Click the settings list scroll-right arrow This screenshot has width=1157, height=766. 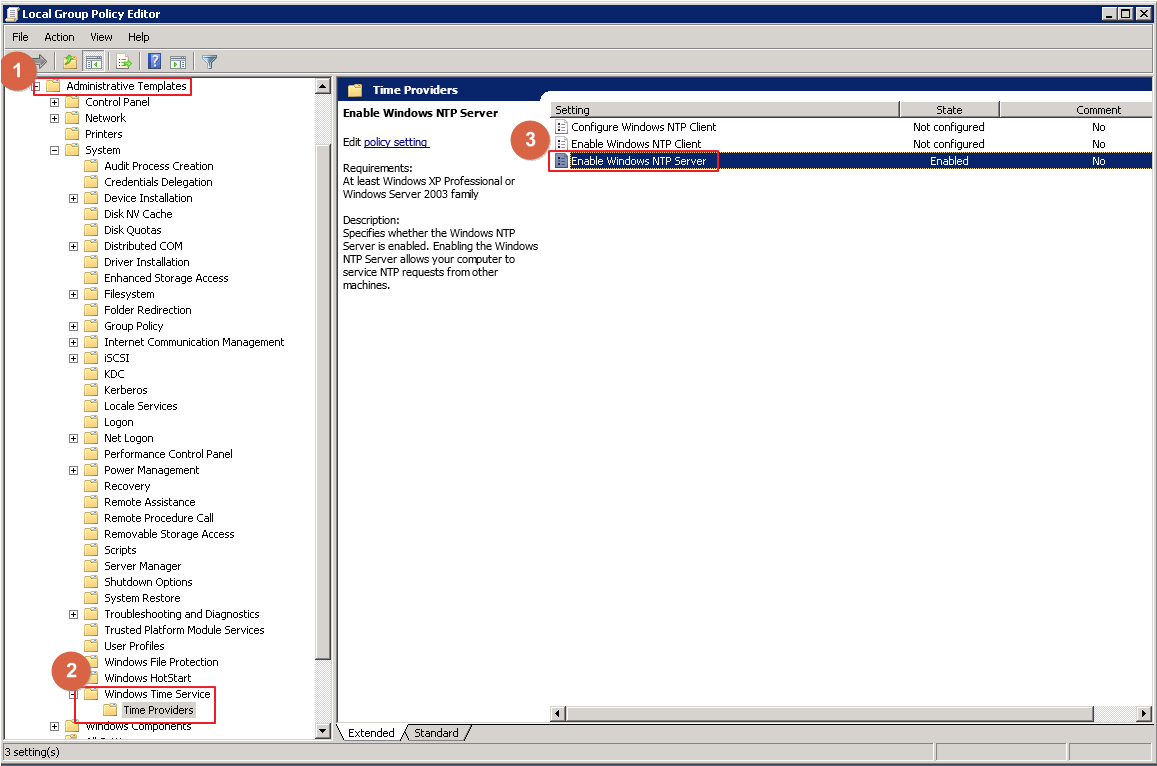coord(1144,713)
